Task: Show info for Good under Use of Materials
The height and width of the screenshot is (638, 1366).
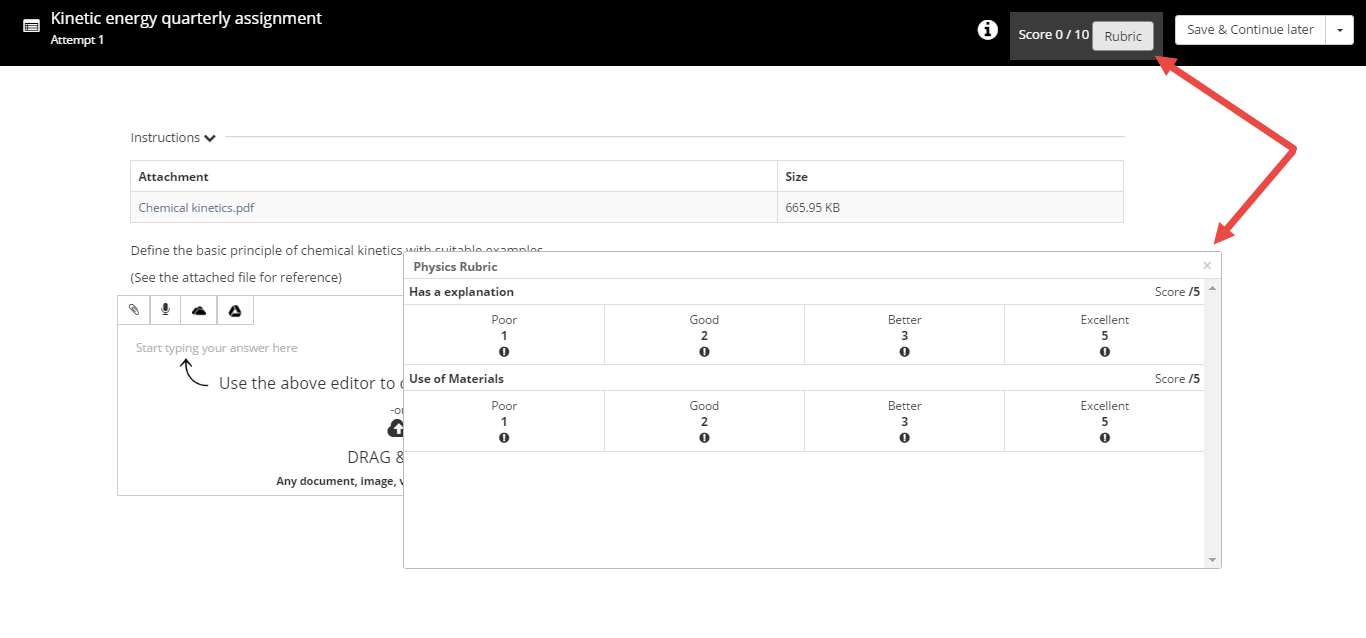Action: [x=704, y=438]
